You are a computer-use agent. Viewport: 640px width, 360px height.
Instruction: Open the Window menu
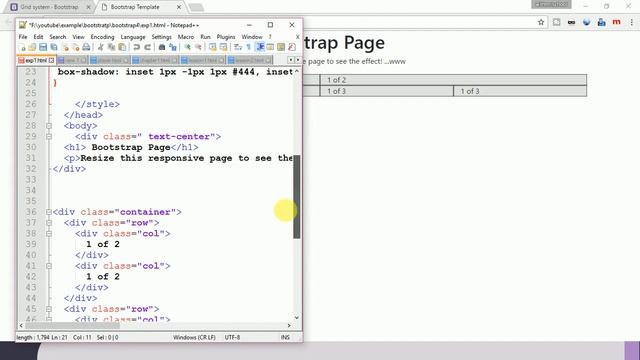(252, 37)
